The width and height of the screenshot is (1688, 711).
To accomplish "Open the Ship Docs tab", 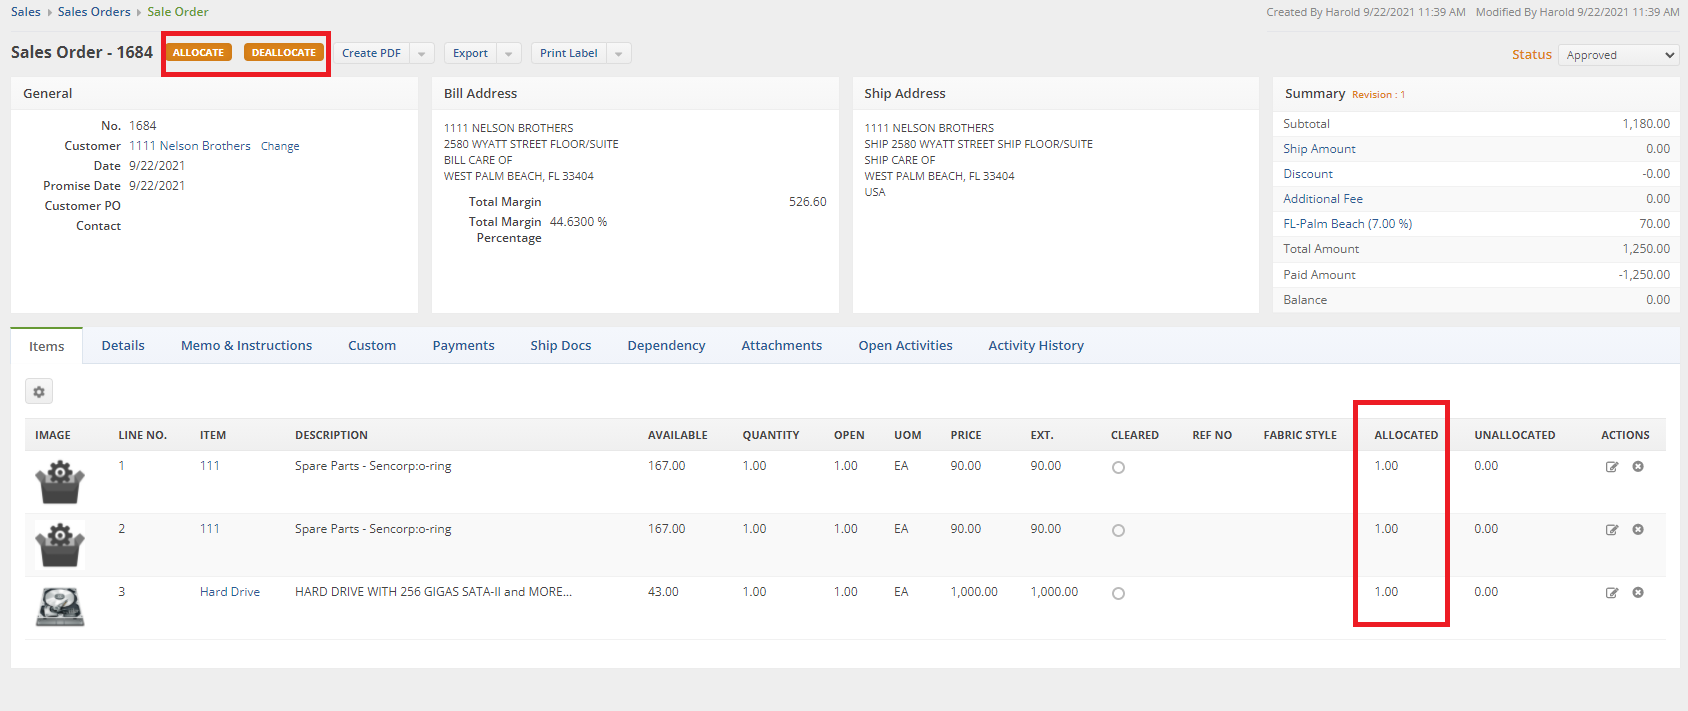I will tap(560, 346).
